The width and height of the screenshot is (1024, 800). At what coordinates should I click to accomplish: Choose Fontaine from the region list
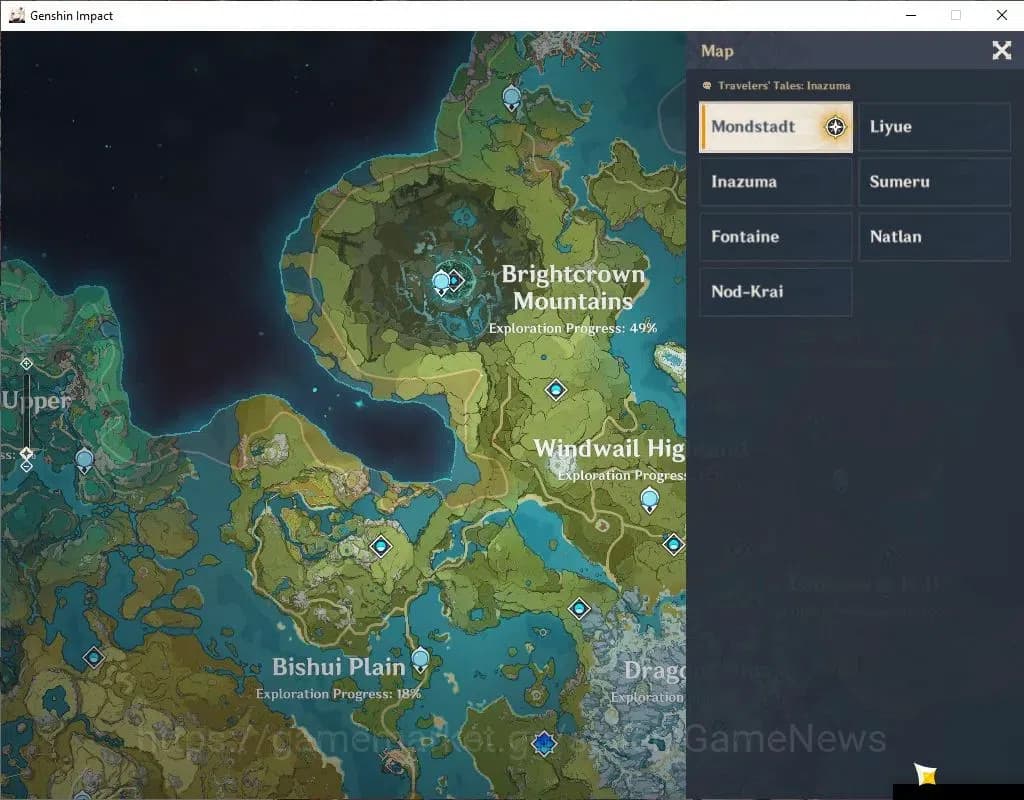(x=776, y=236)
